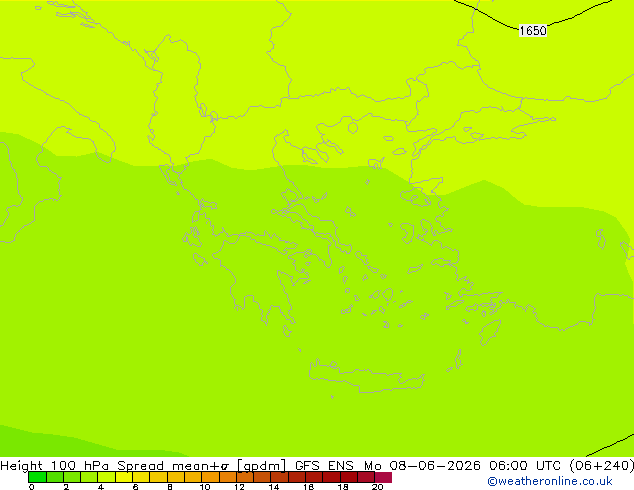
Task: Click the legend scale value 0
Action: coord(32,487)
